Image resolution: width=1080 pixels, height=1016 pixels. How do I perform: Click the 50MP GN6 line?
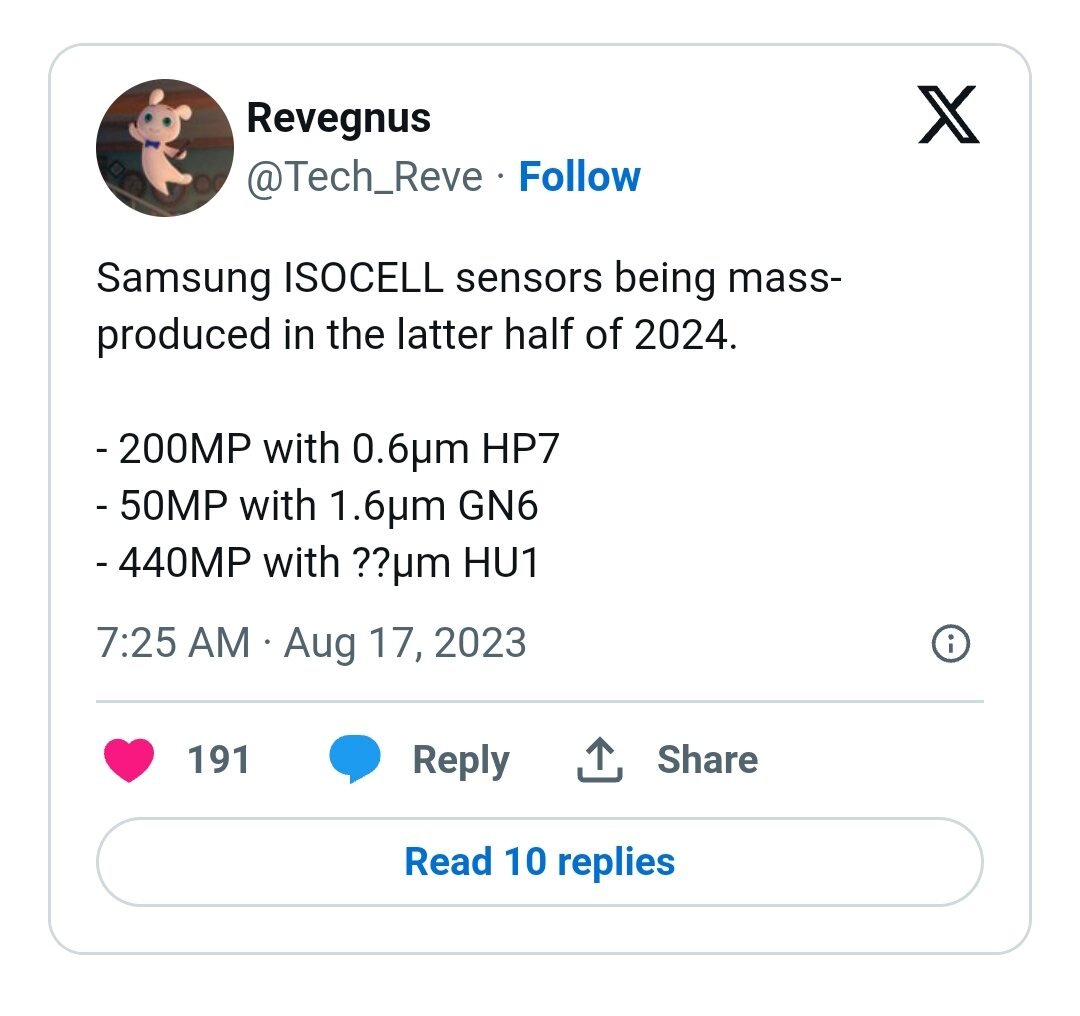(x=318, y=507)
